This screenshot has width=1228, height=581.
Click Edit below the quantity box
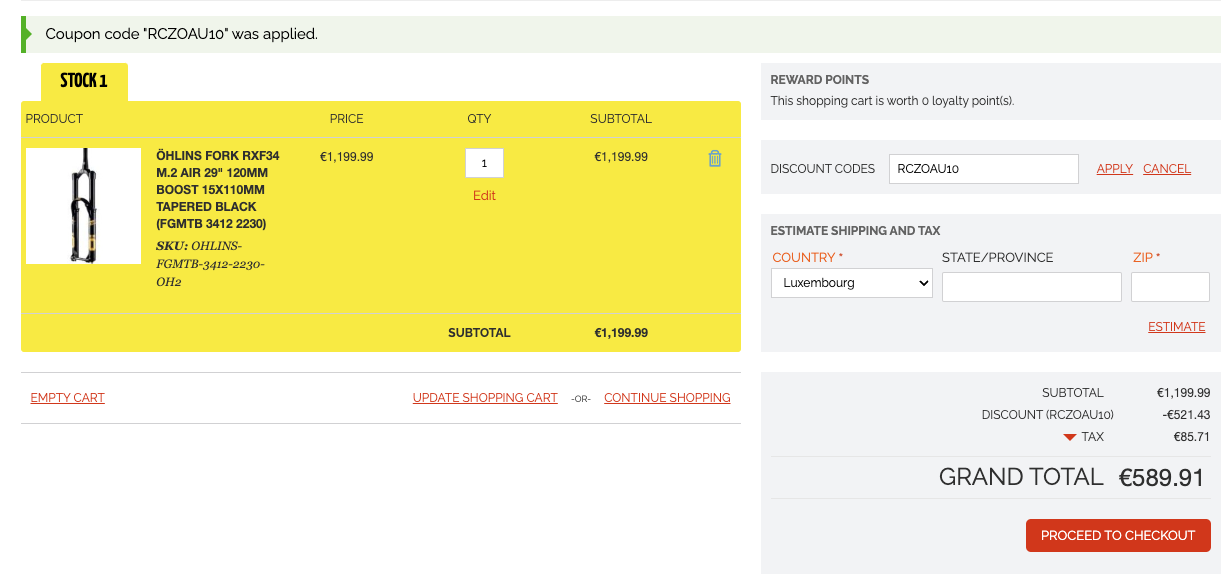484,196
